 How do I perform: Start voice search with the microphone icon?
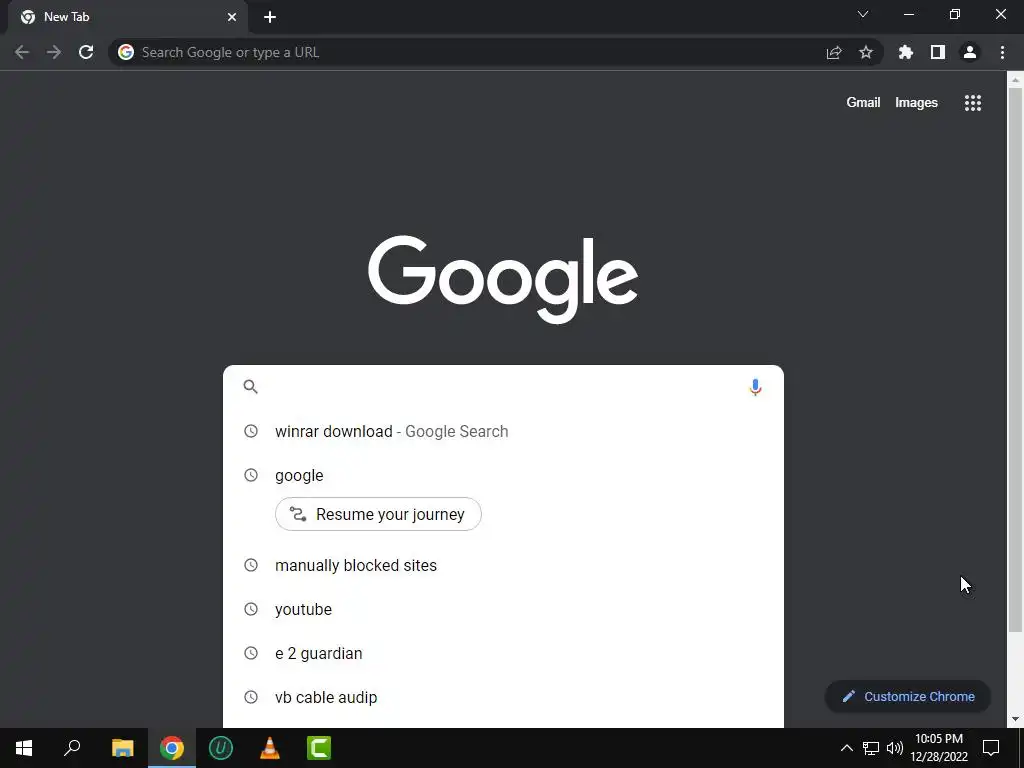tap(755, 387)
